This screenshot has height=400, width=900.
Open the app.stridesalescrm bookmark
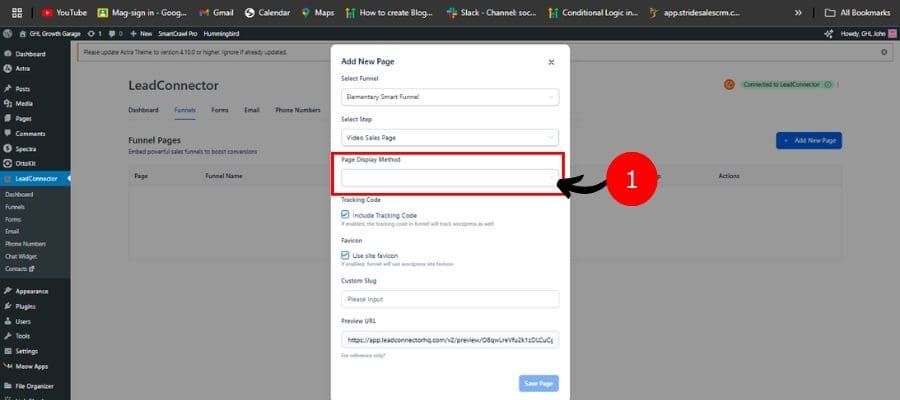coord(695,13)
